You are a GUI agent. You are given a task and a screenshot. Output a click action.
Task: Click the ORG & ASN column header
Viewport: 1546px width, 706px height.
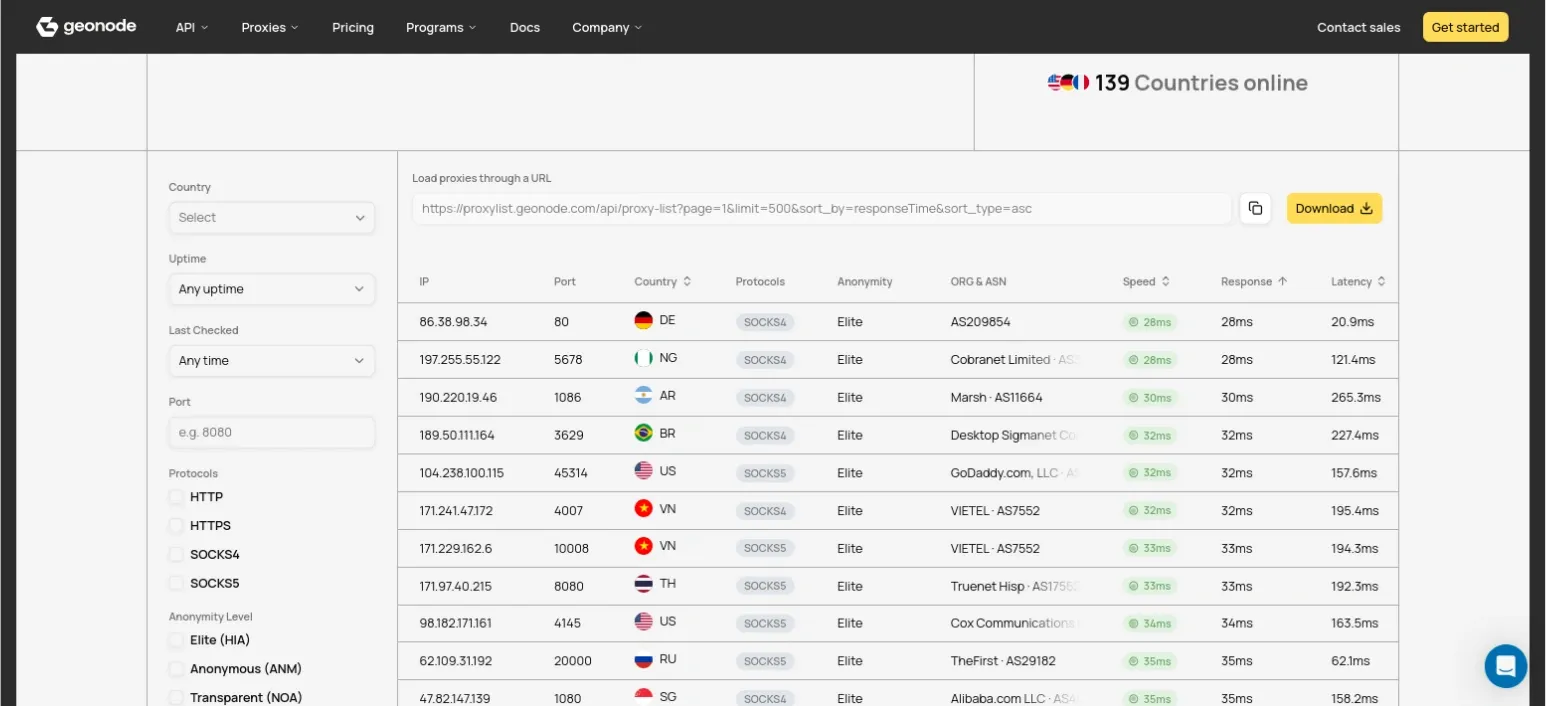click(978, 282)
